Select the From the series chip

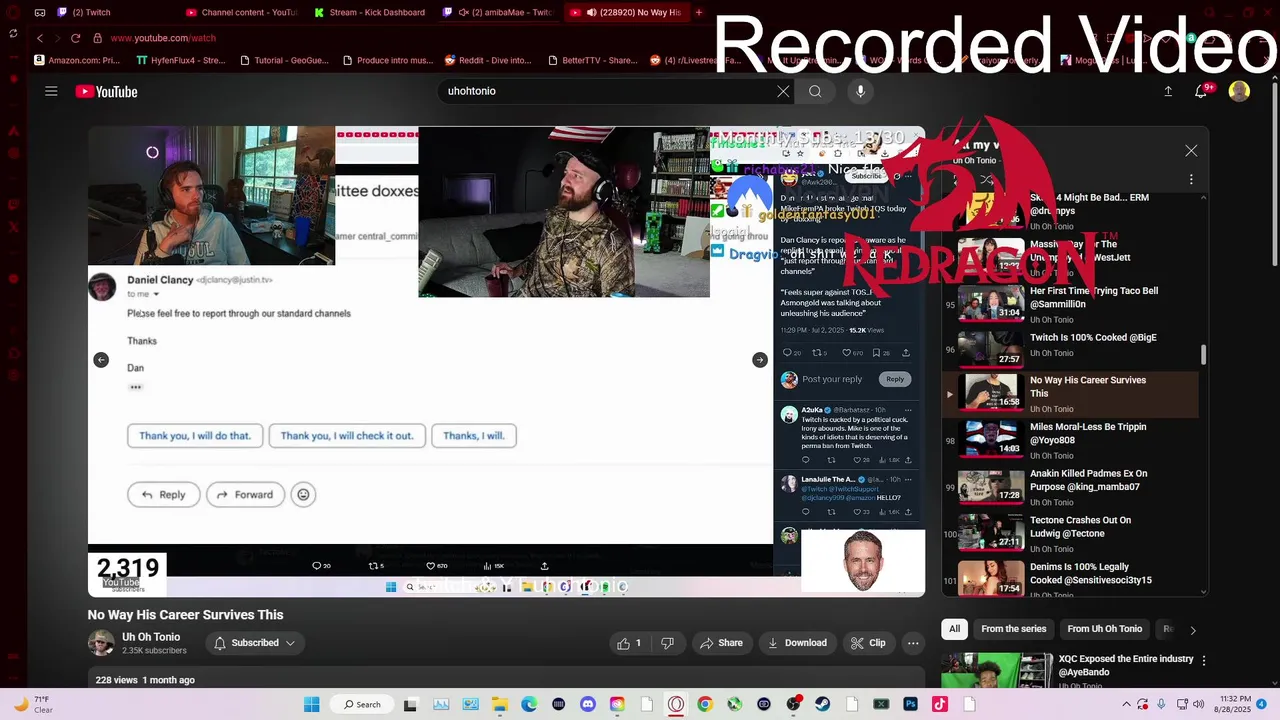pos(1013,629)
